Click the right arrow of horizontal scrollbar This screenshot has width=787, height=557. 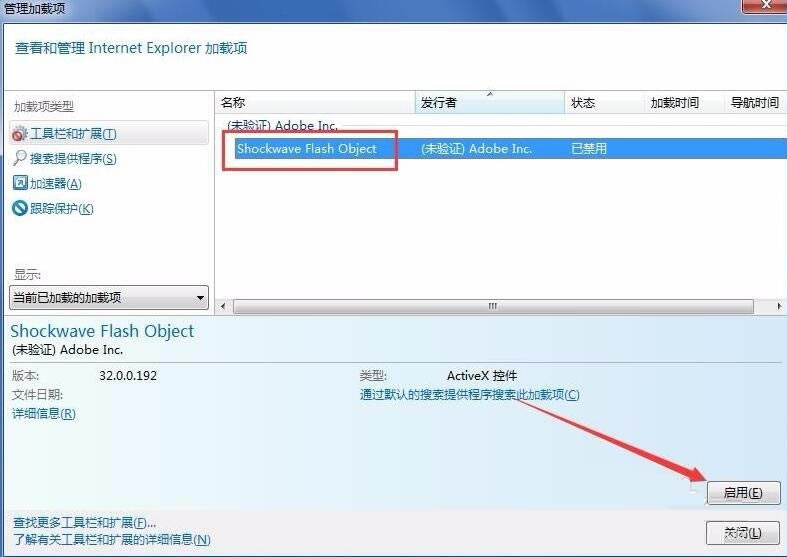pos(779,306)
